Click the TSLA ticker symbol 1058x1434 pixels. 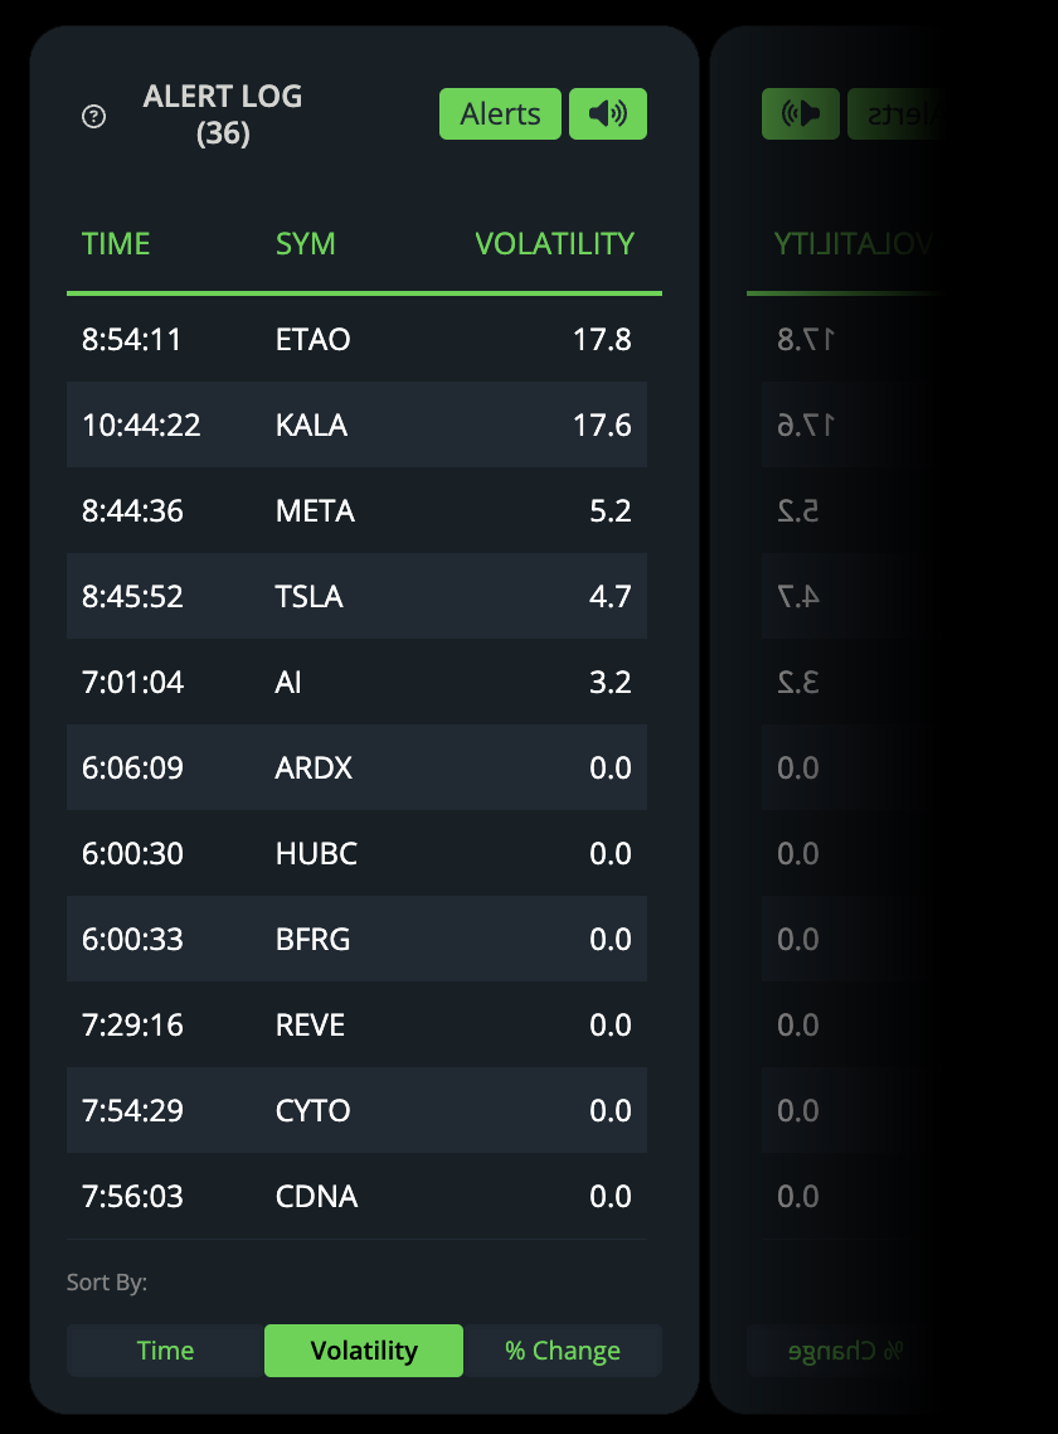309,597
